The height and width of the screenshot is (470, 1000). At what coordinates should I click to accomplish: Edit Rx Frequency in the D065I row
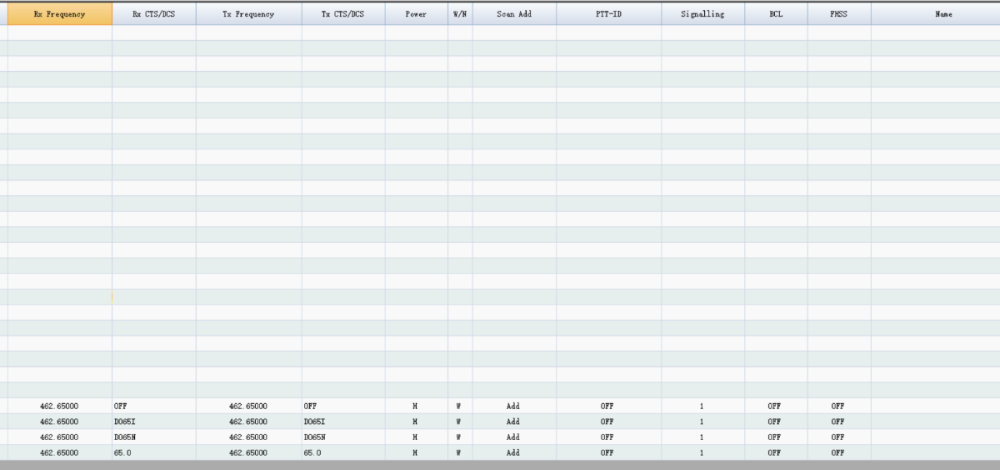pyautogui.click(x=58, y=422)
